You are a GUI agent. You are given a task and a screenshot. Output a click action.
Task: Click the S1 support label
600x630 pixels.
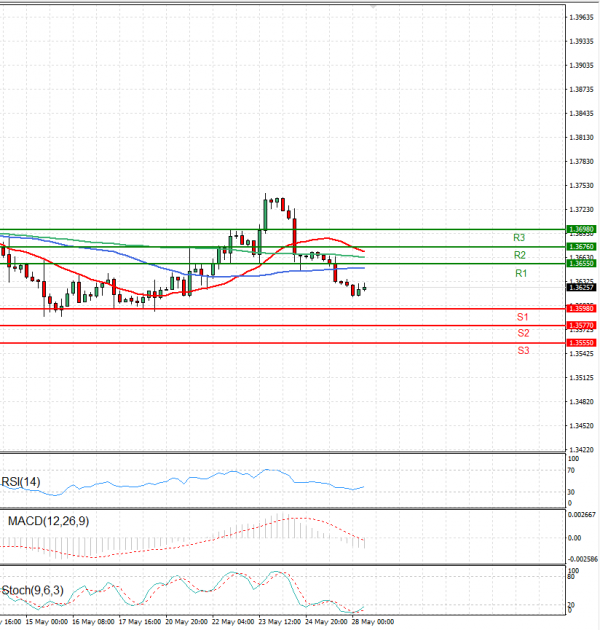point(522,317)
